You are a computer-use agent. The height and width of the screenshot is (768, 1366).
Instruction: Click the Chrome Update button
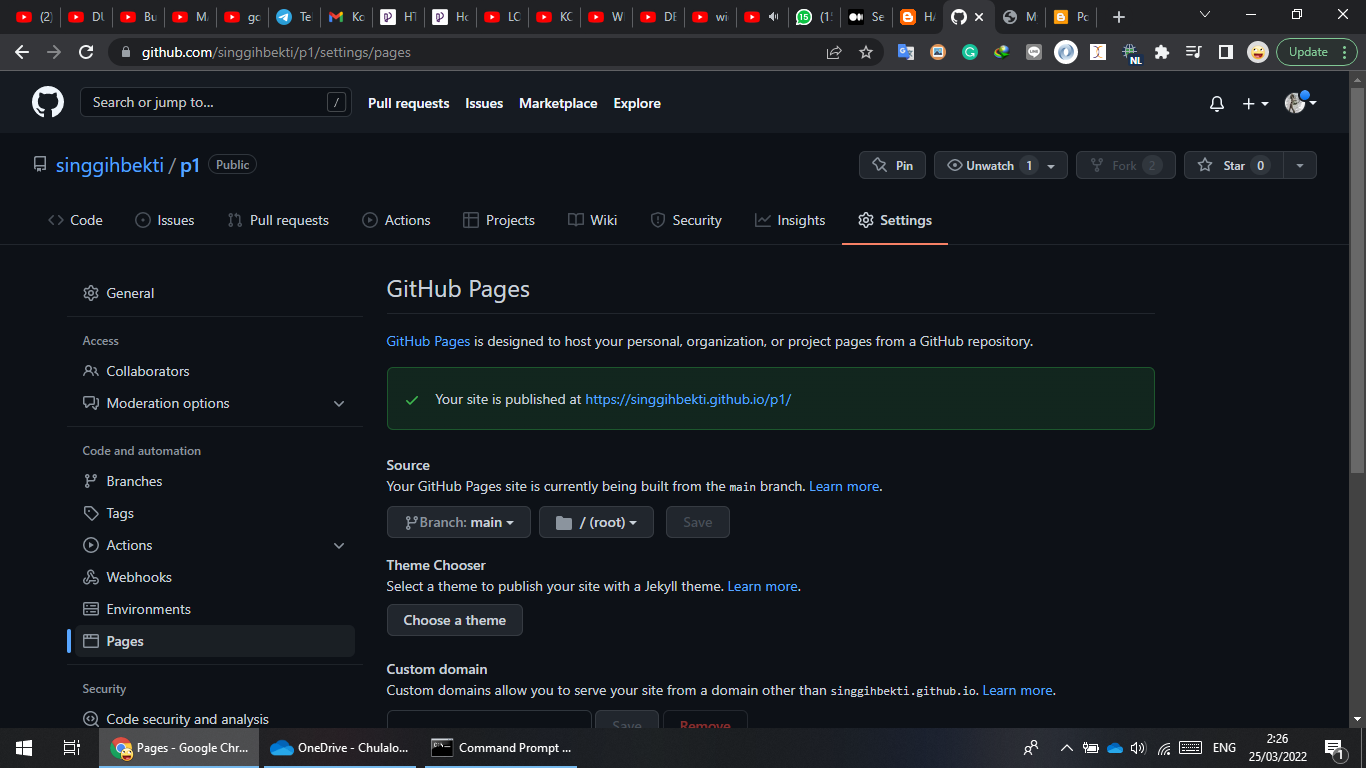tap(1316, 52)
